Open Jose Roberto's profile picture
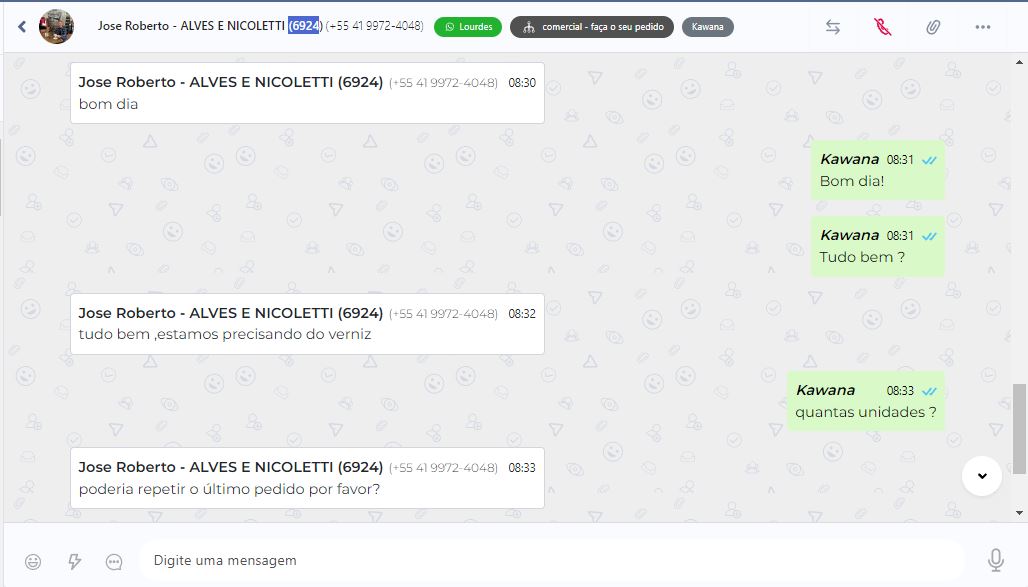Image resolution: width=1028 pixels, height=587 pixels. click(56, 27)
